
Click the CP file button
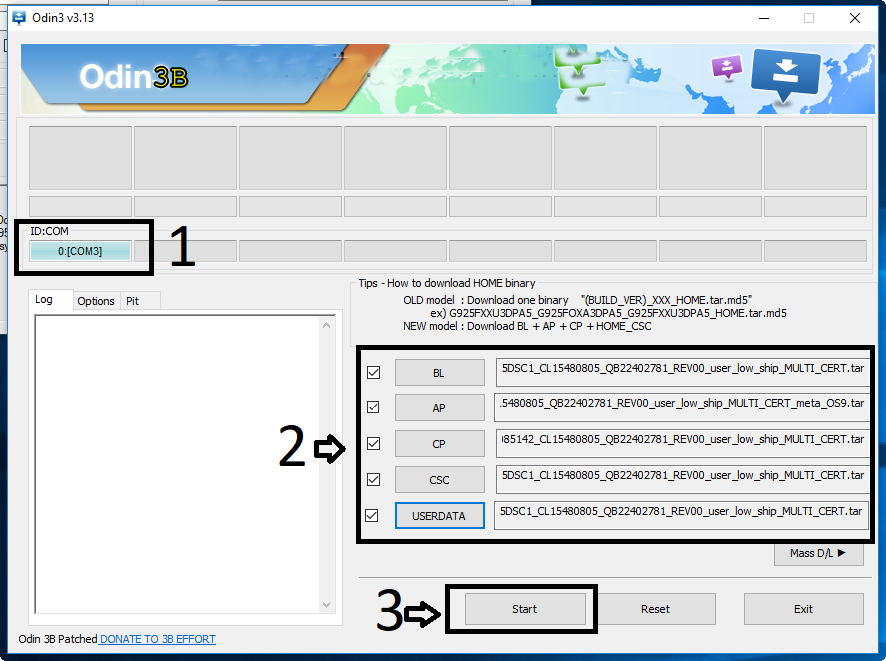(440, 444)
